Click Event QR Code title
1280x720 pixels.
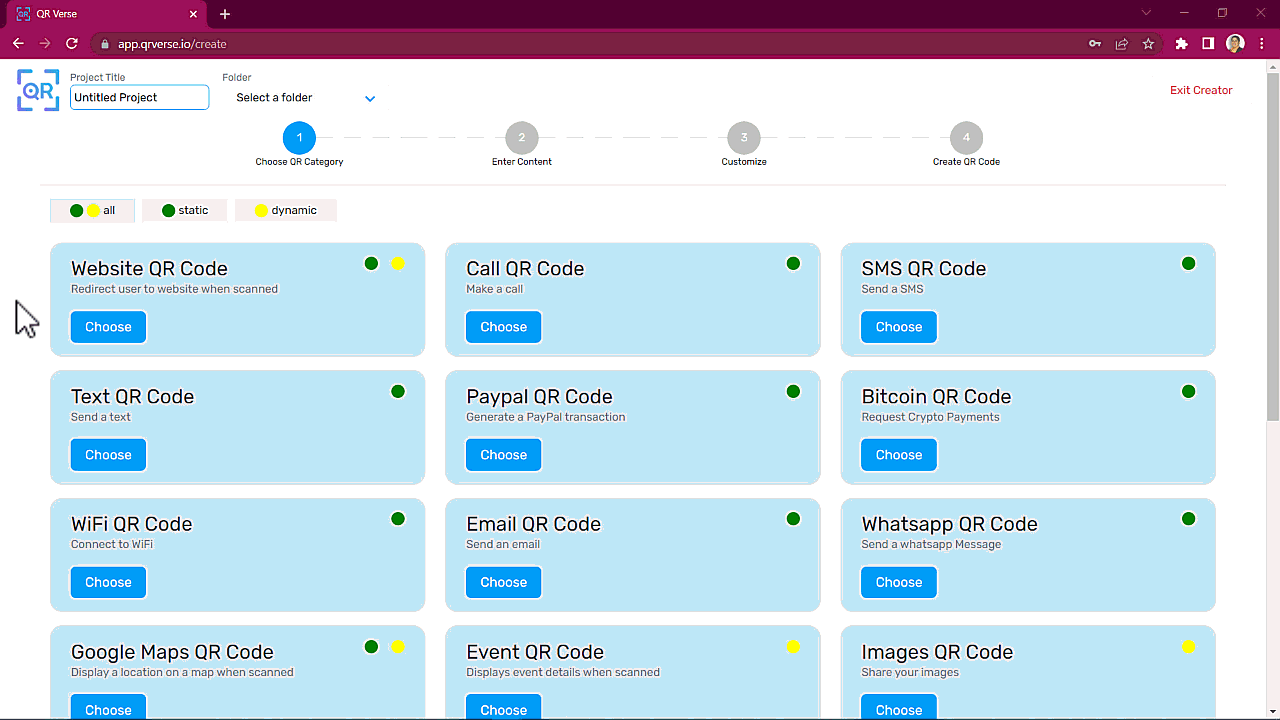tap(535, 652)
